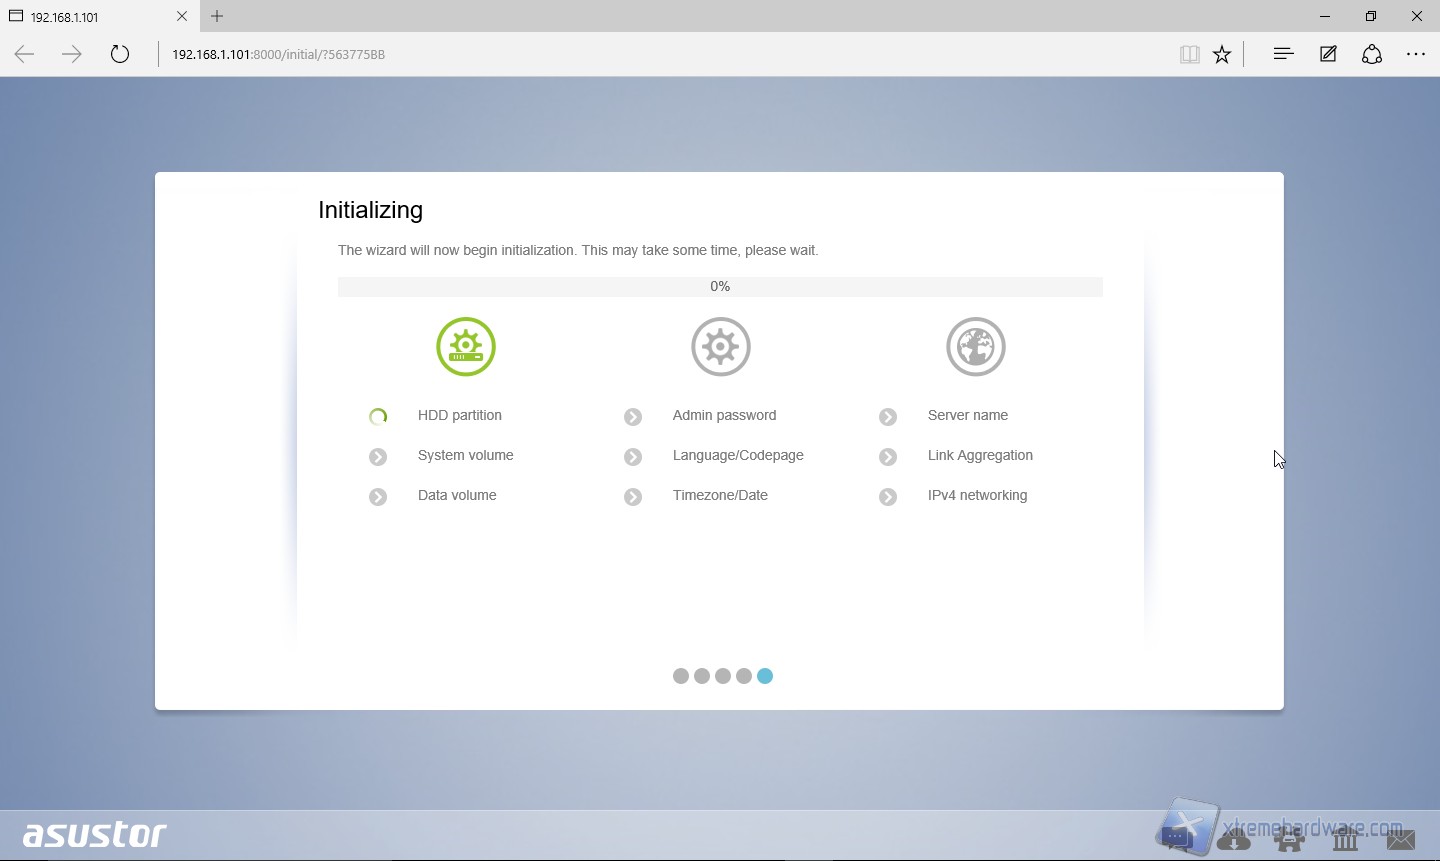Screen dimensions: 1440x861
Task: Select the third wizard step dot
Action: pyautogui.click(x=723, y=676)
